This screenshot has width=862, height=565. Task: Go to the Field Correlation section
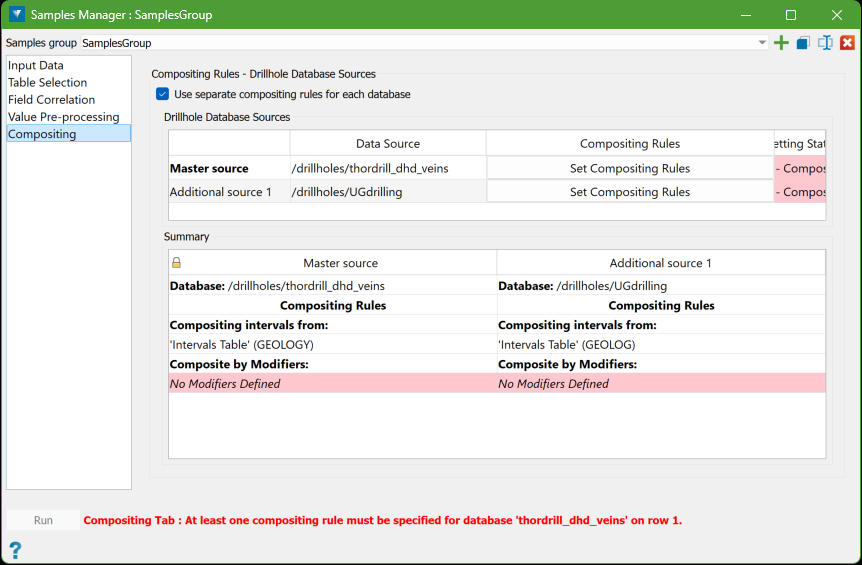[x=51, y=99]
